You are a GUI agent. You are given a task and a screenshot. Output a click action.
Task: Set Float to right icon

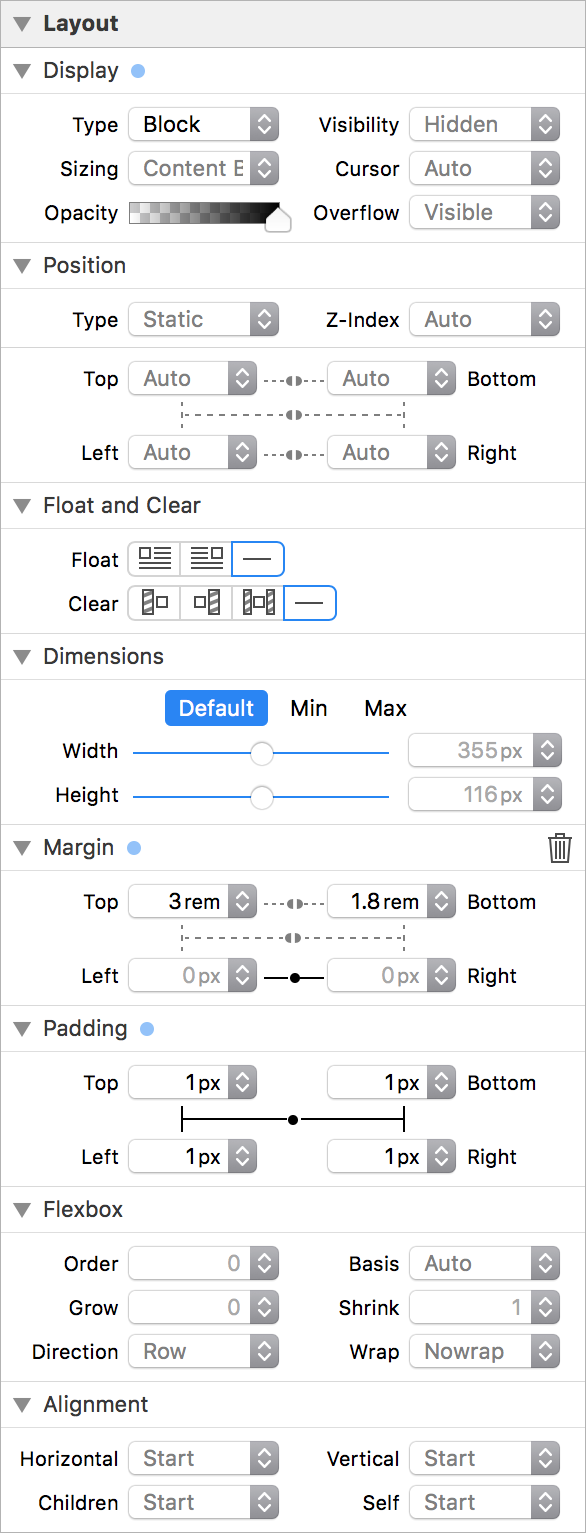tap(206, 559)
